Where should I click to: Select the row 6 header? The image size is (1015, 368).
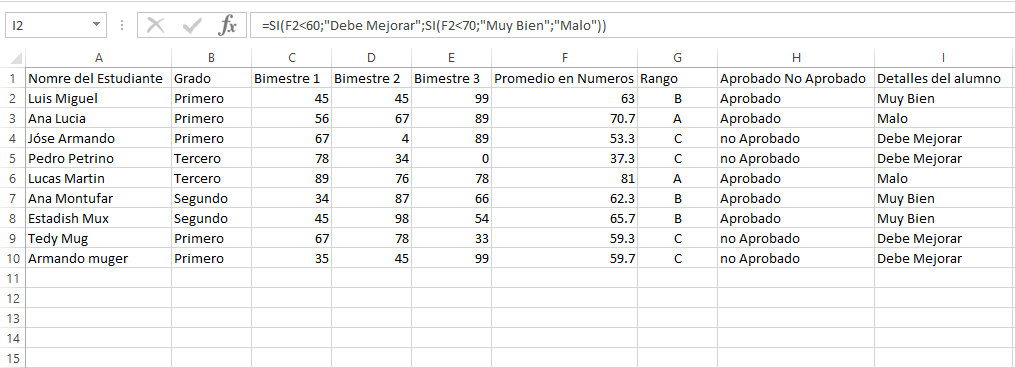point(13,178)
